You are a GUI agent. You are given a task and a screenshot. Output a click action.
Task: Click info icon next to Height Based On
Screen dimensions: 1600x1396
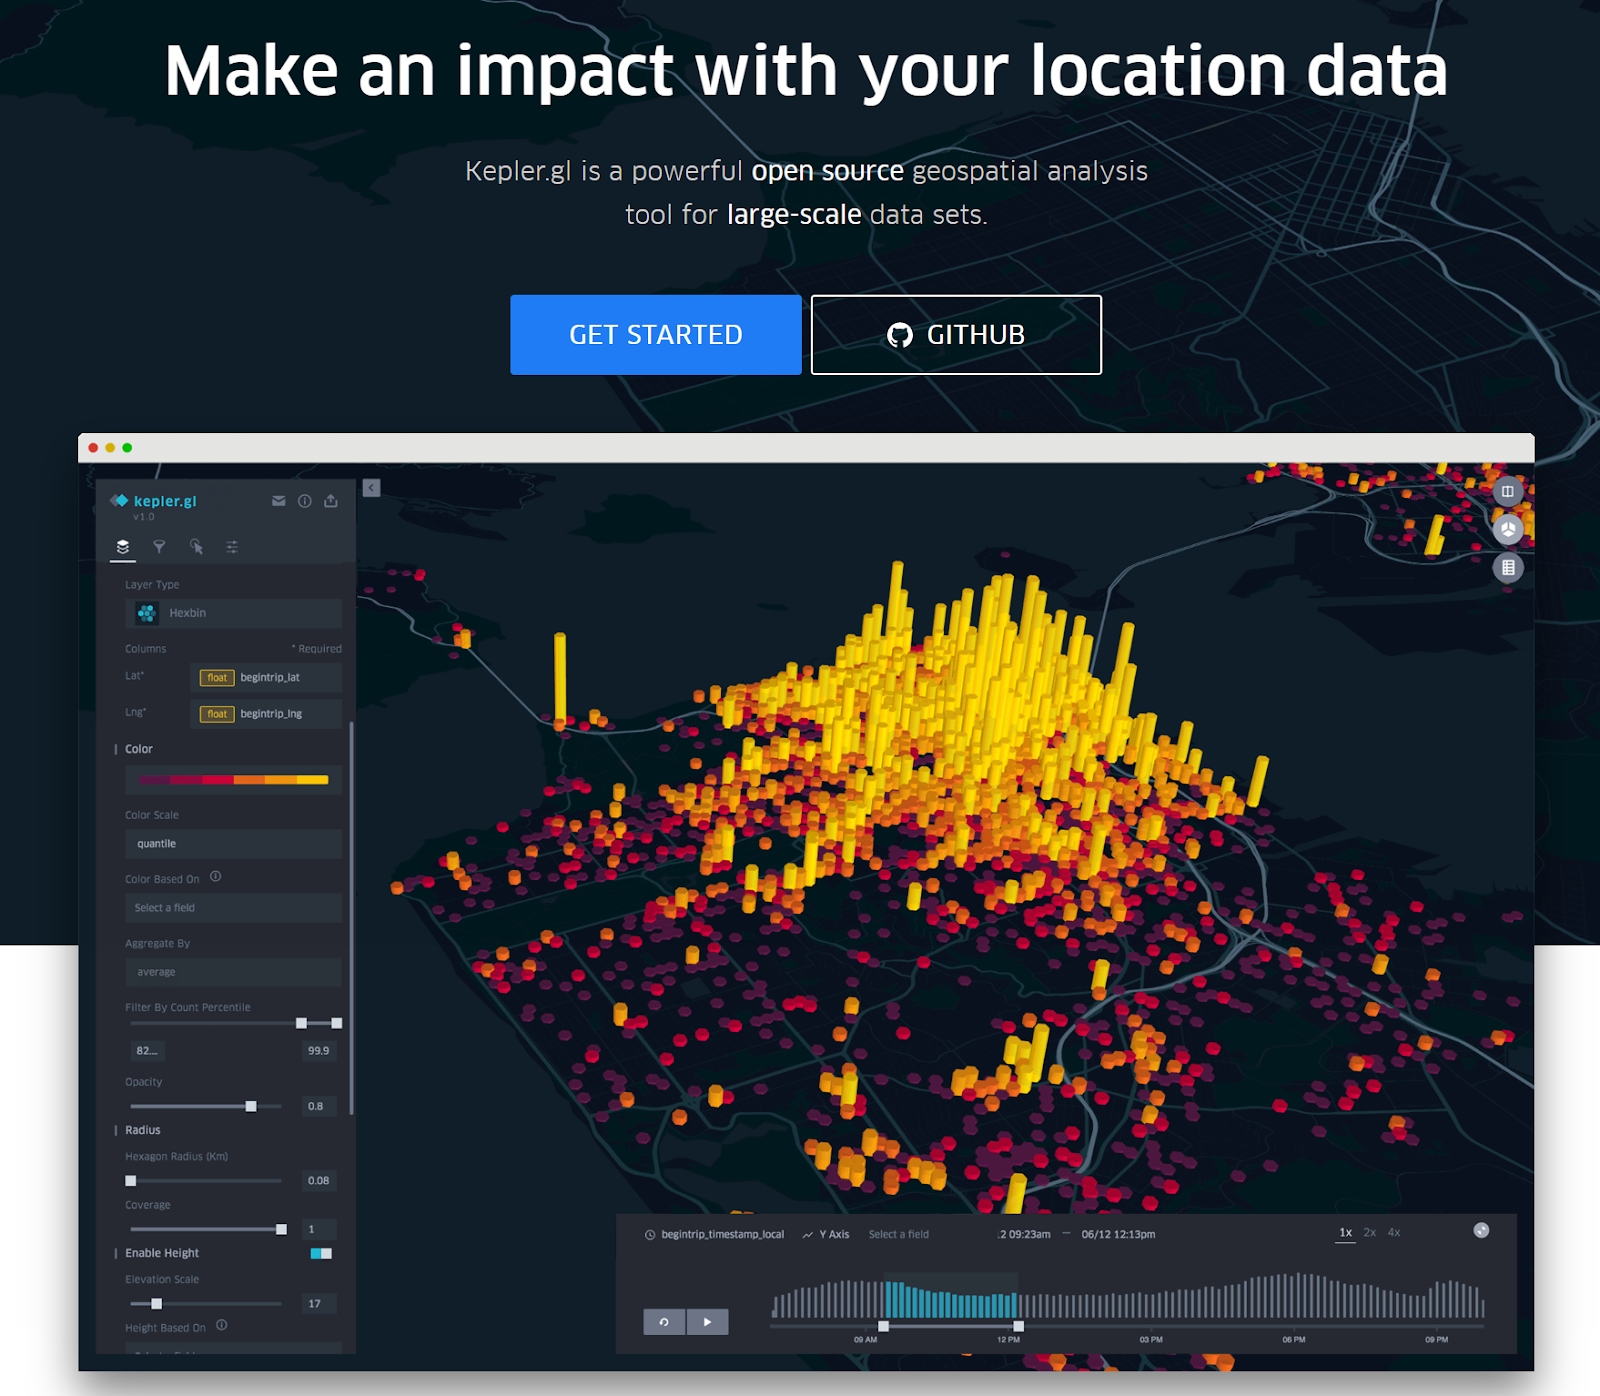(x=222, y=1326)
